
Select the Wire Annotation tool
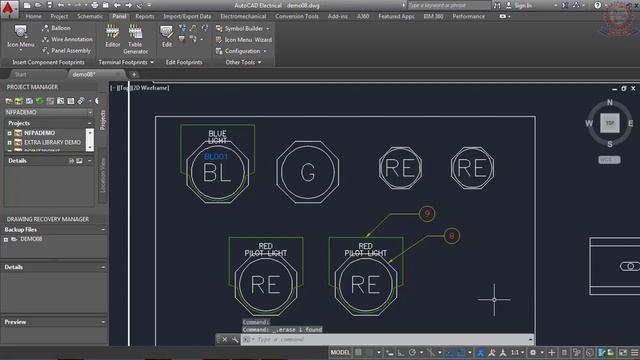[67, 39]
